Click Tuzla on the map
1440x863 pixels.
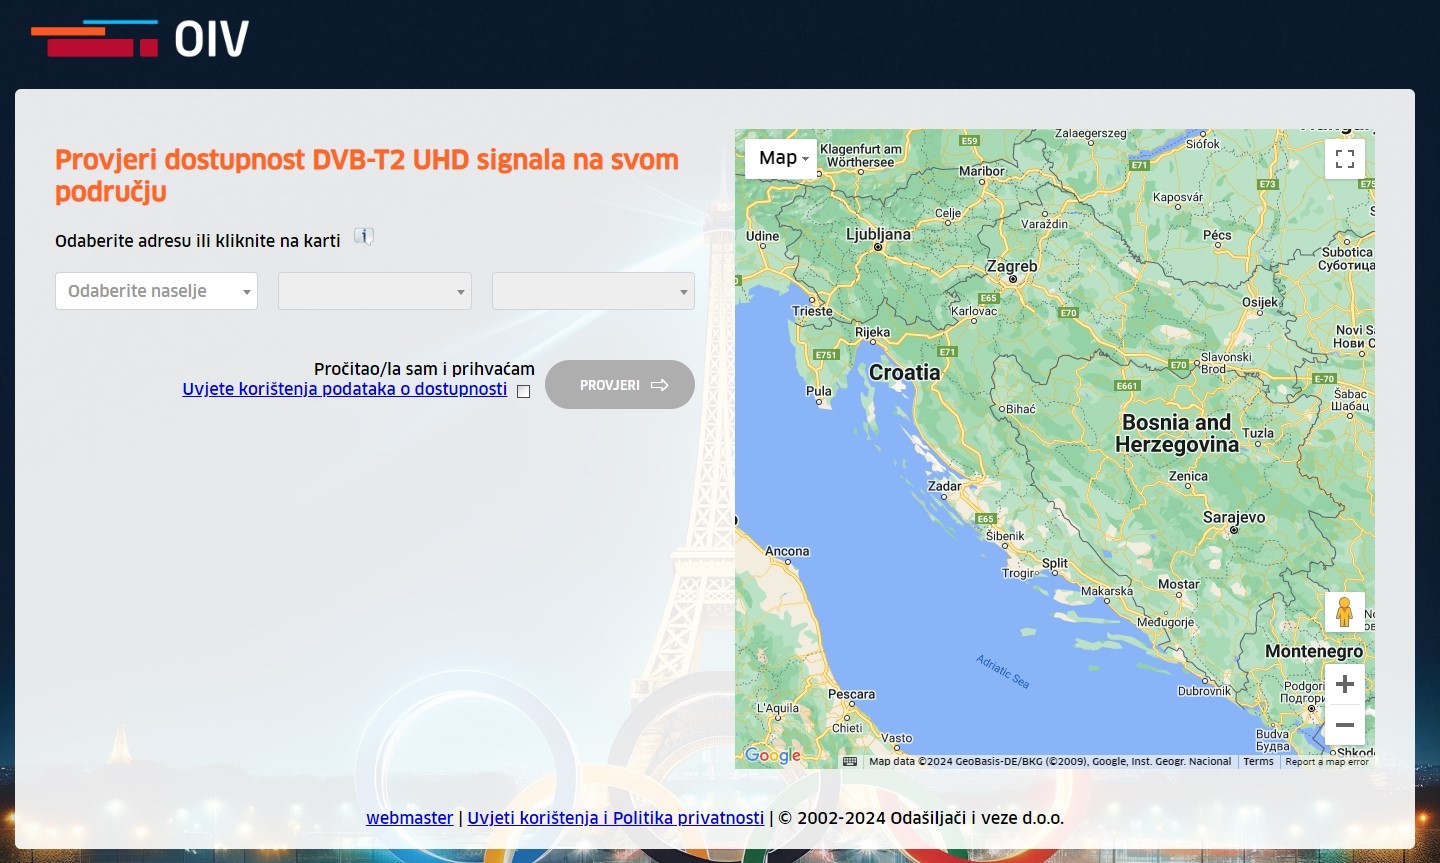coord(1258,433)
